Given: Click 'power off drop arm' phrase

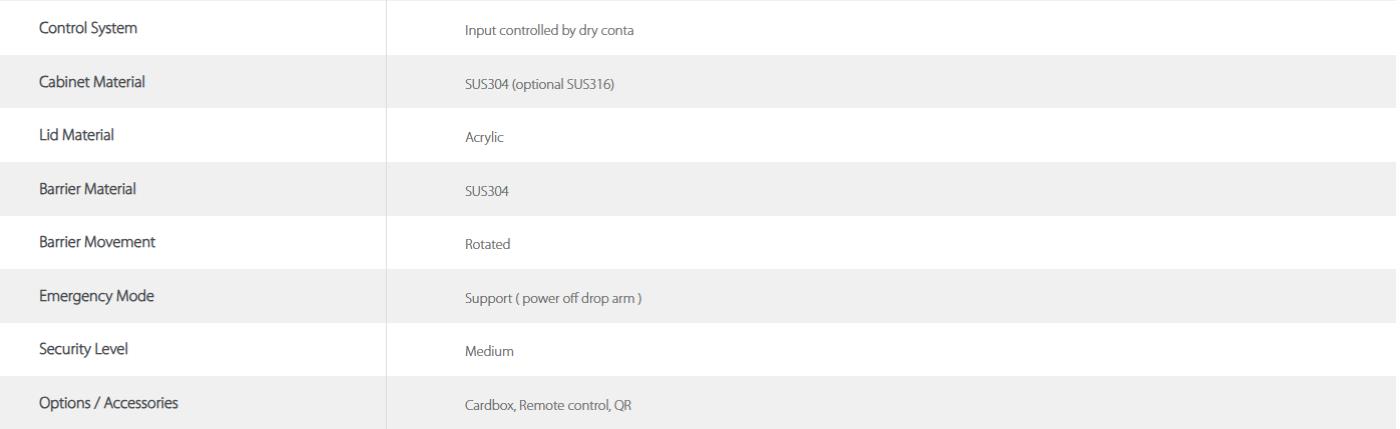Looking at the screenshot, I should (x=575, y=298).
